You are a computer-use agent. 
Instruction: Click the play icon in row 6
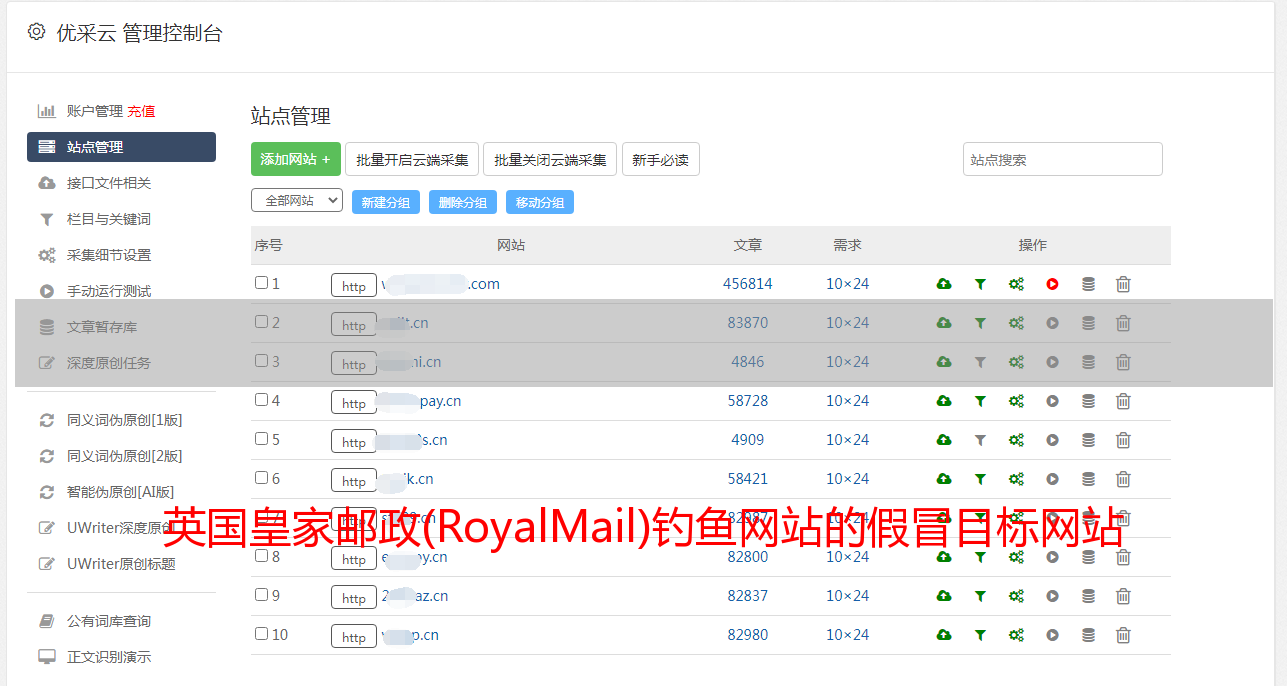(1052, 479)
